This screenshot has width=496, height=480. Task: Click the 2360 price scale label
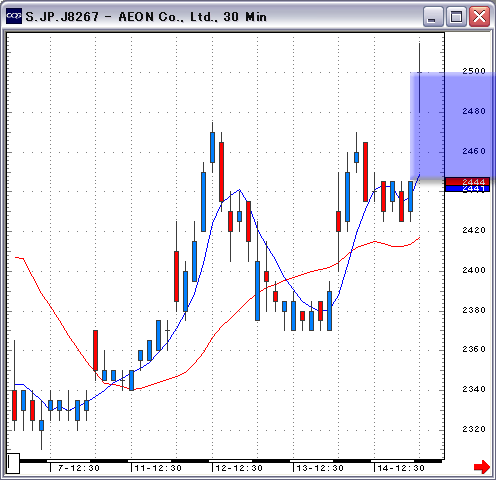click(474, 349)
